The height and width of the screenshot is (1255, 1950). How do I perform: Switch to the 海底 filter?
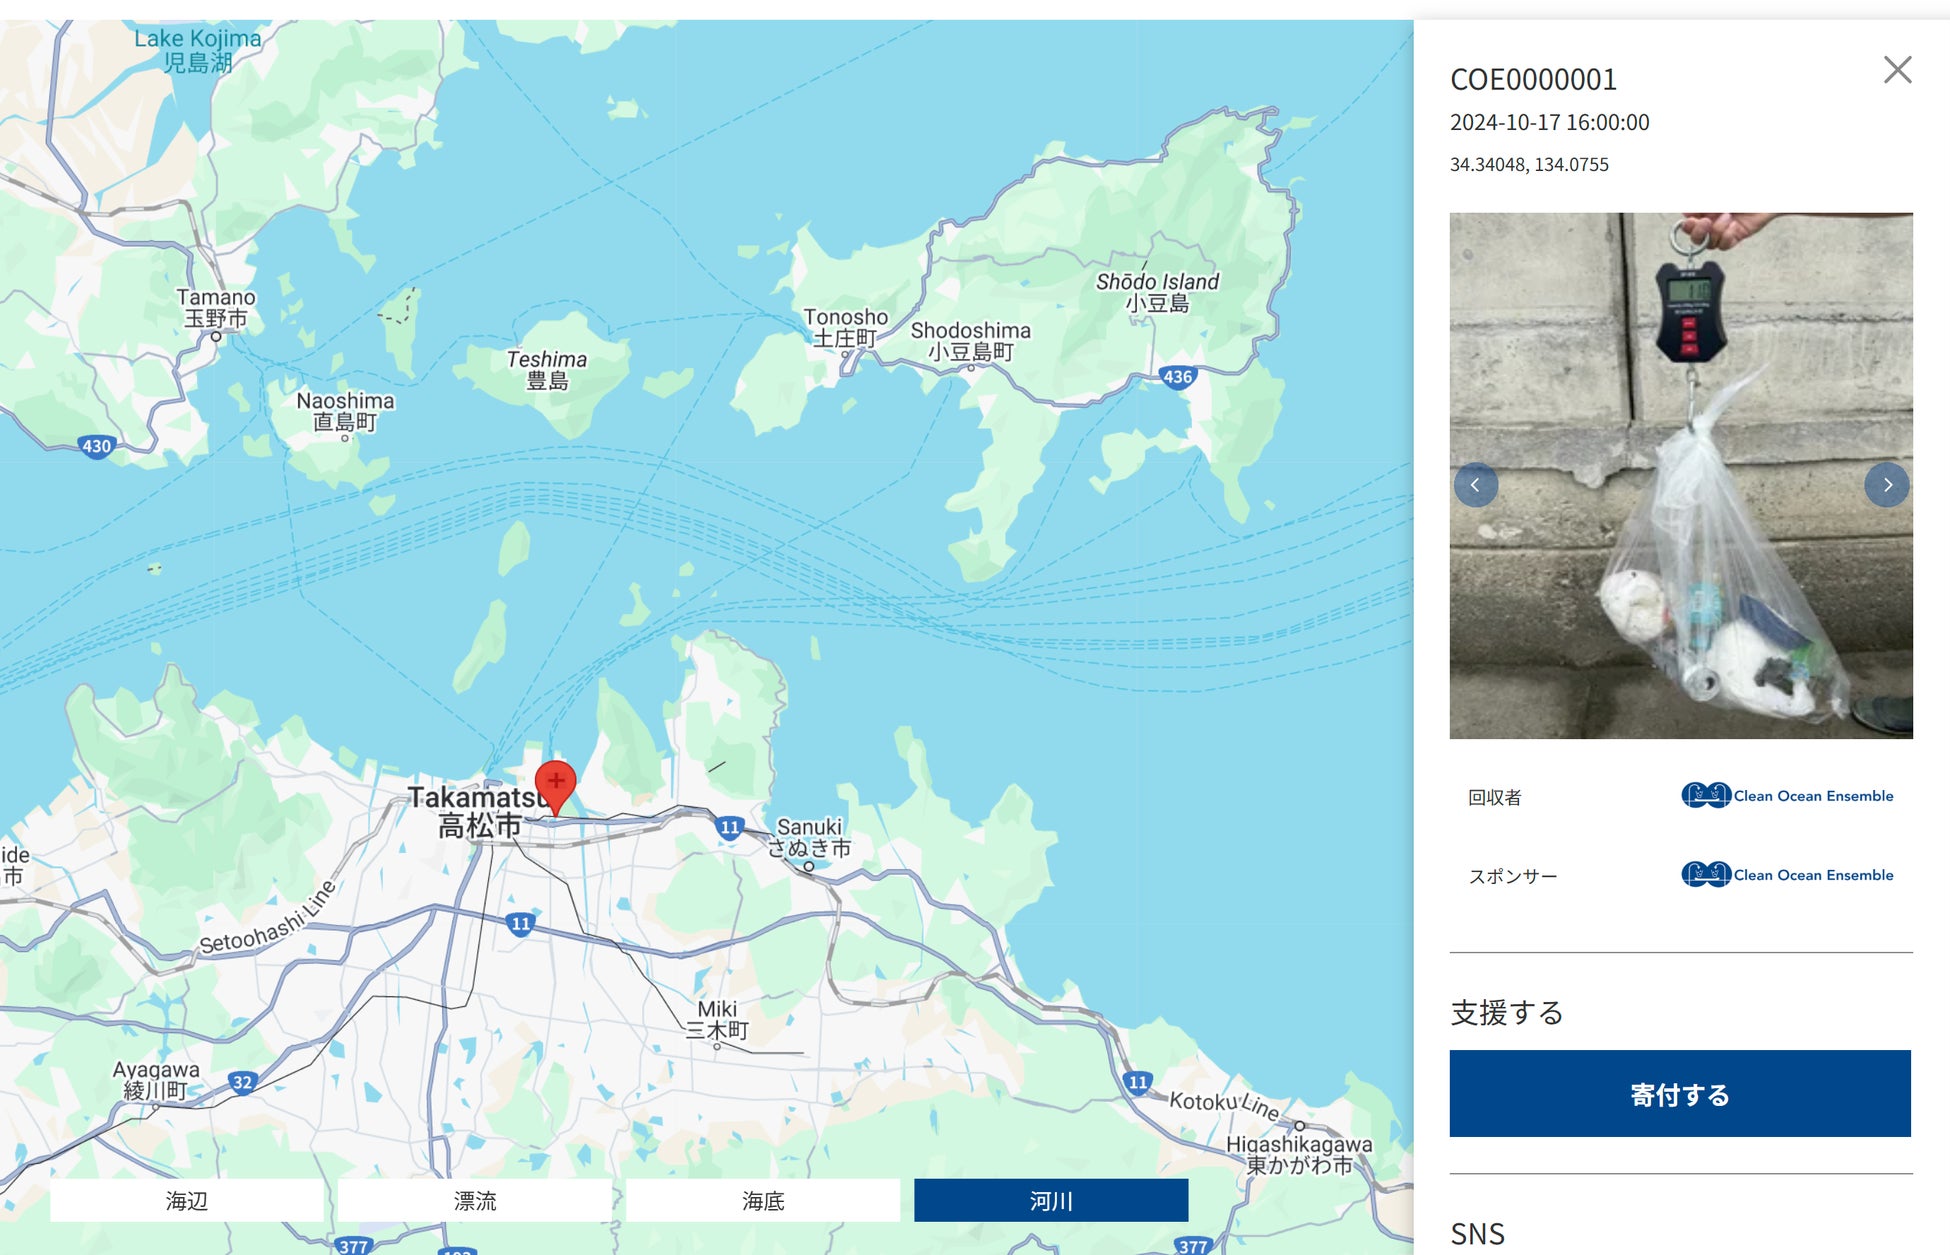coord(763,1200)
